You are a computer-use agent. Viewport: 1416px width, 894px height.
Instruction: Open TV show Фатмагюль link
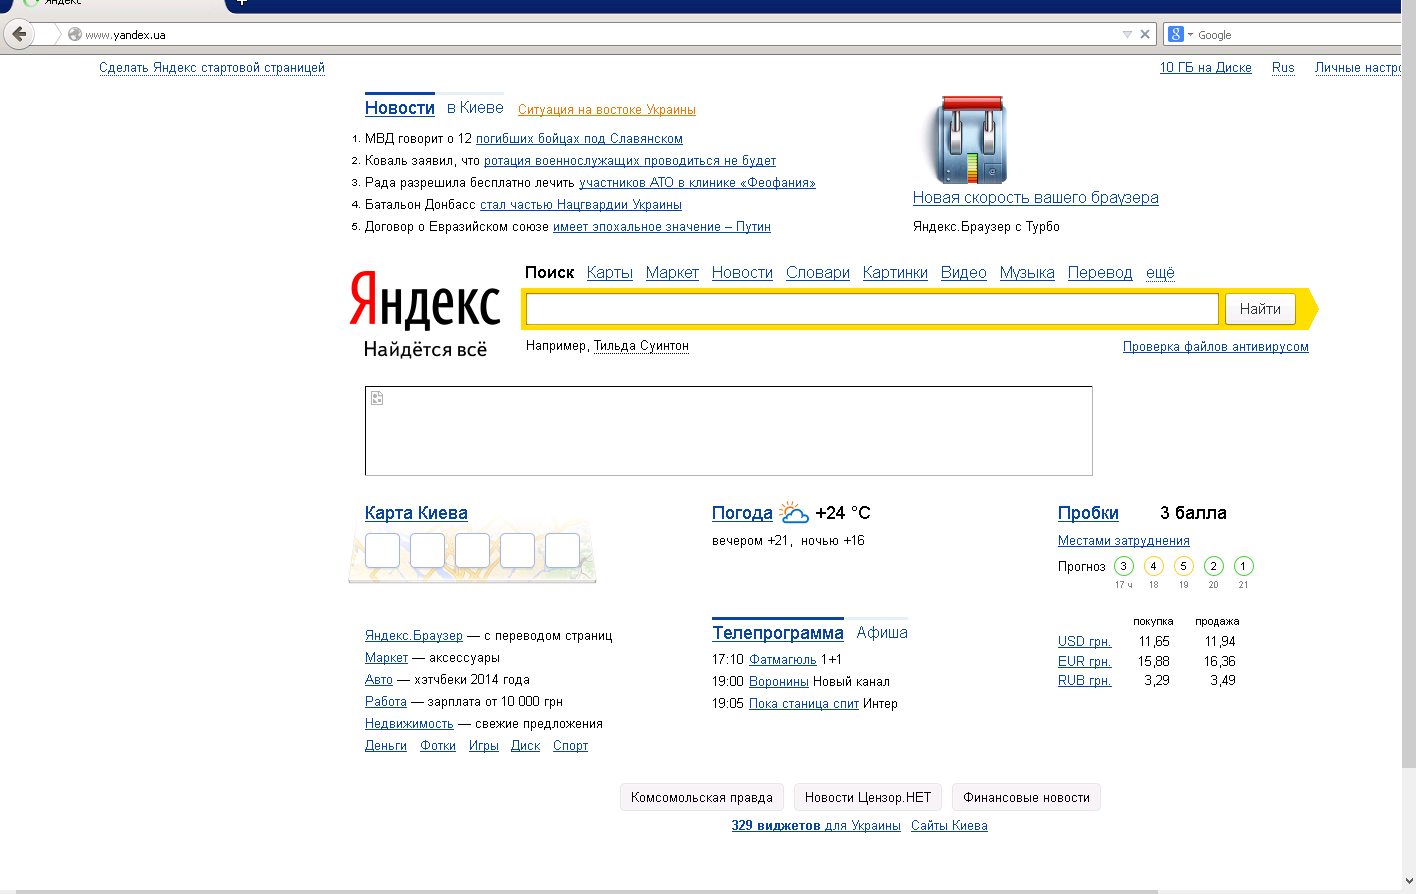[x=783, y=660]
